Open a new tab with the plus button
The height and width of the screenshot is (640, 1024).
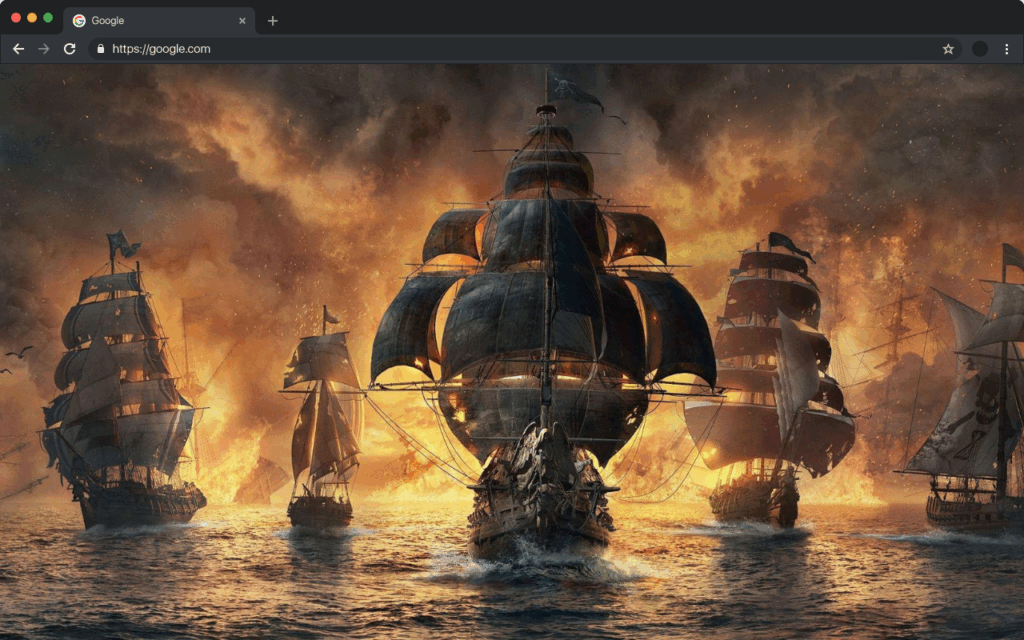point(272,21)
